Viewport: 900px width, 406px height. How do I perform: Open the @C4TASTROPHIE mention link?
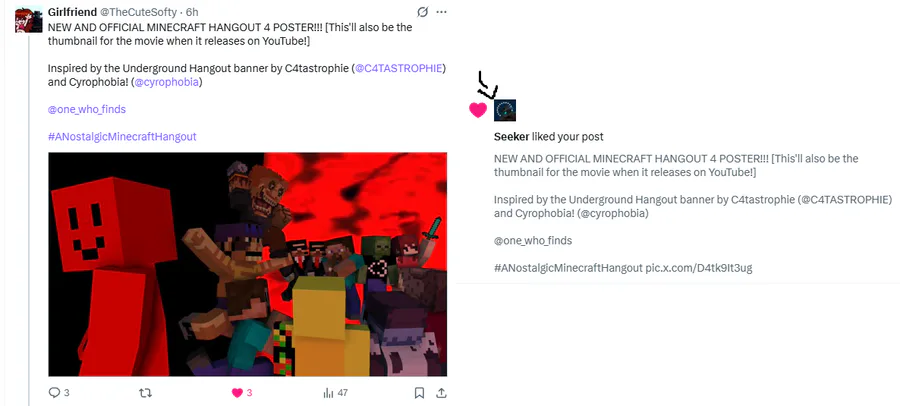(399, 68)
